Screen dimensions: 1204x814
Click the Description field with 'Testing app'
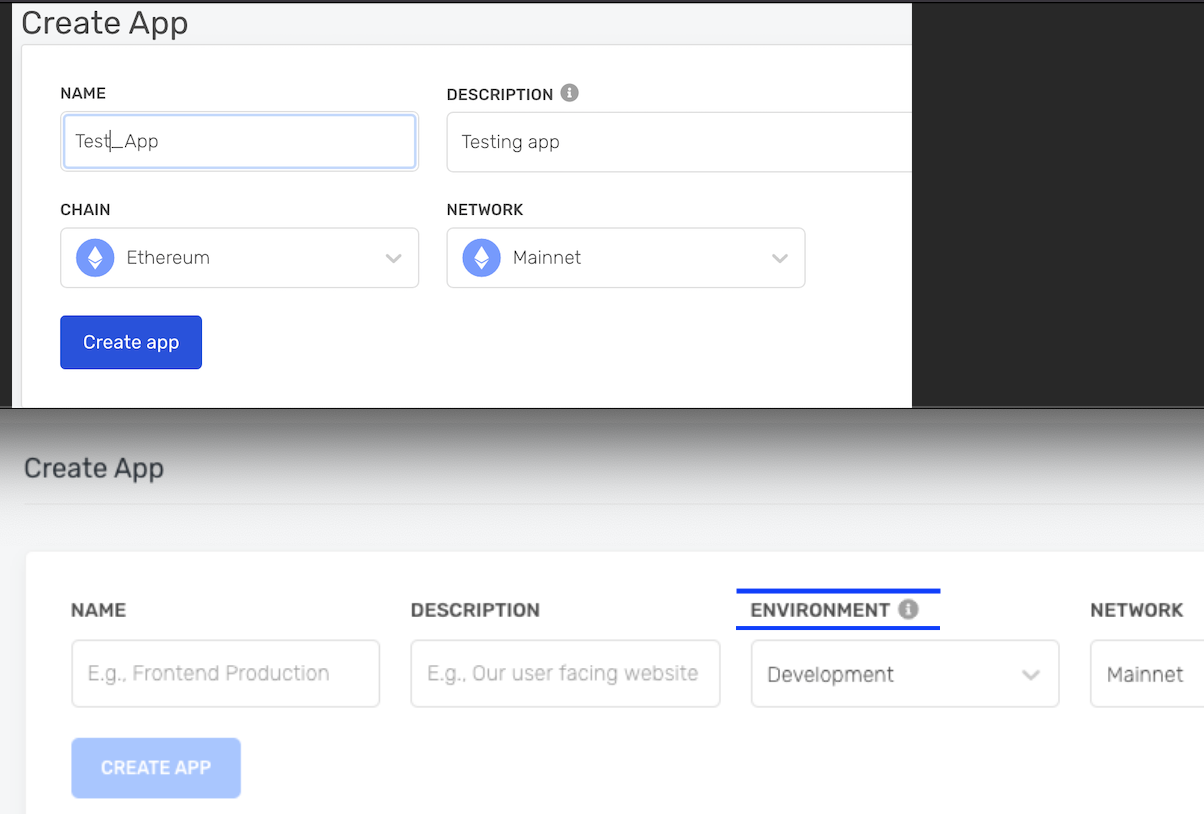tap(679, 142)
